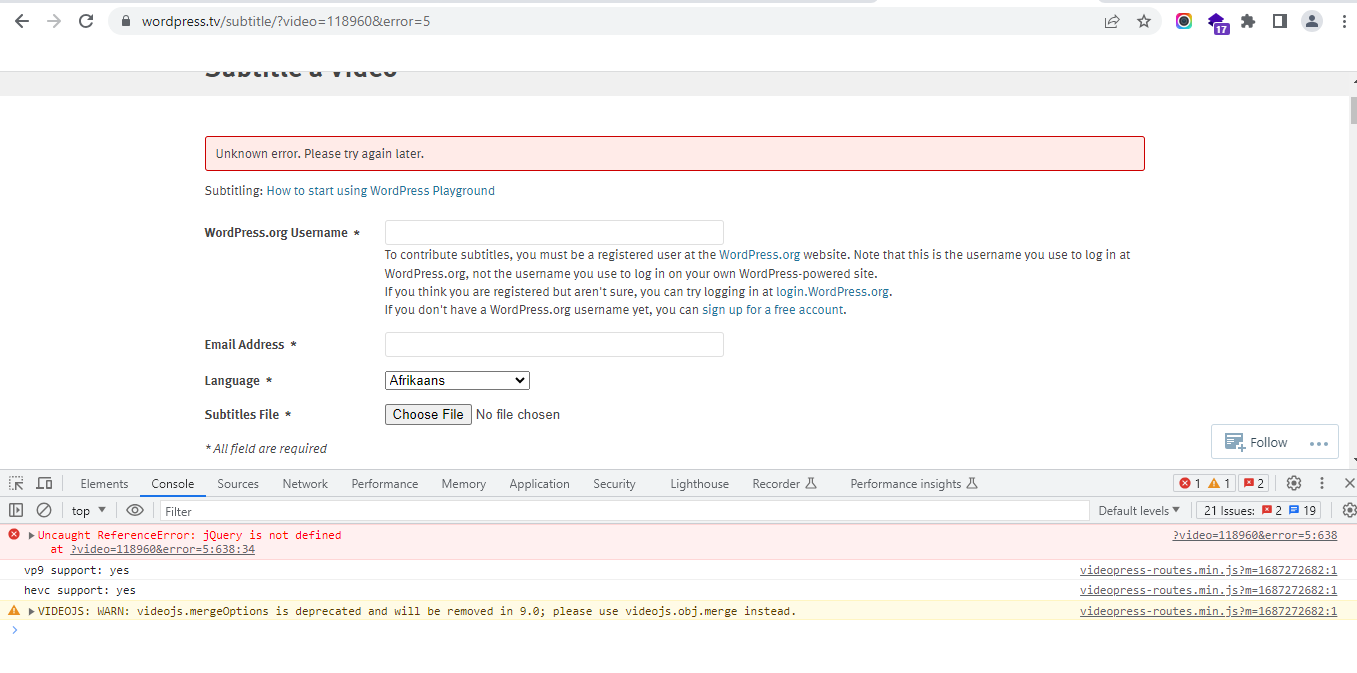
Task: Clear the console
Action: pyautogui.click(x=44, y=510)
